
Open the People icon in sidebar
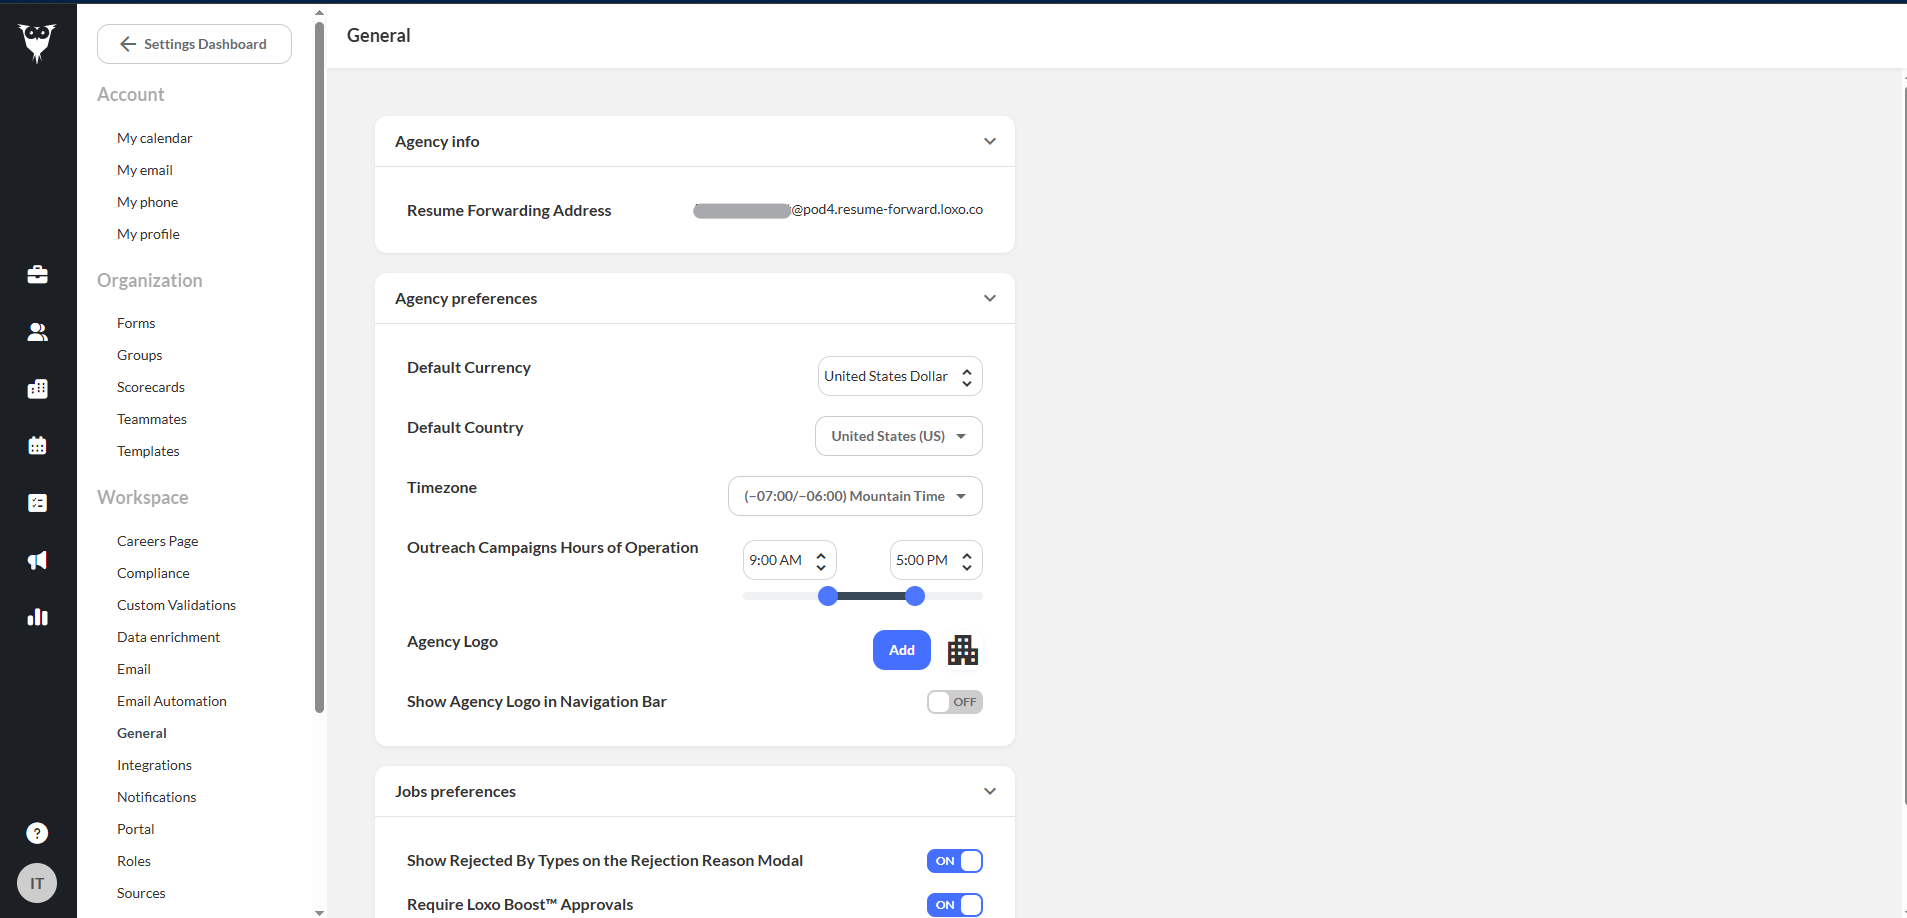pyautogui.click(x=37, y=332)
